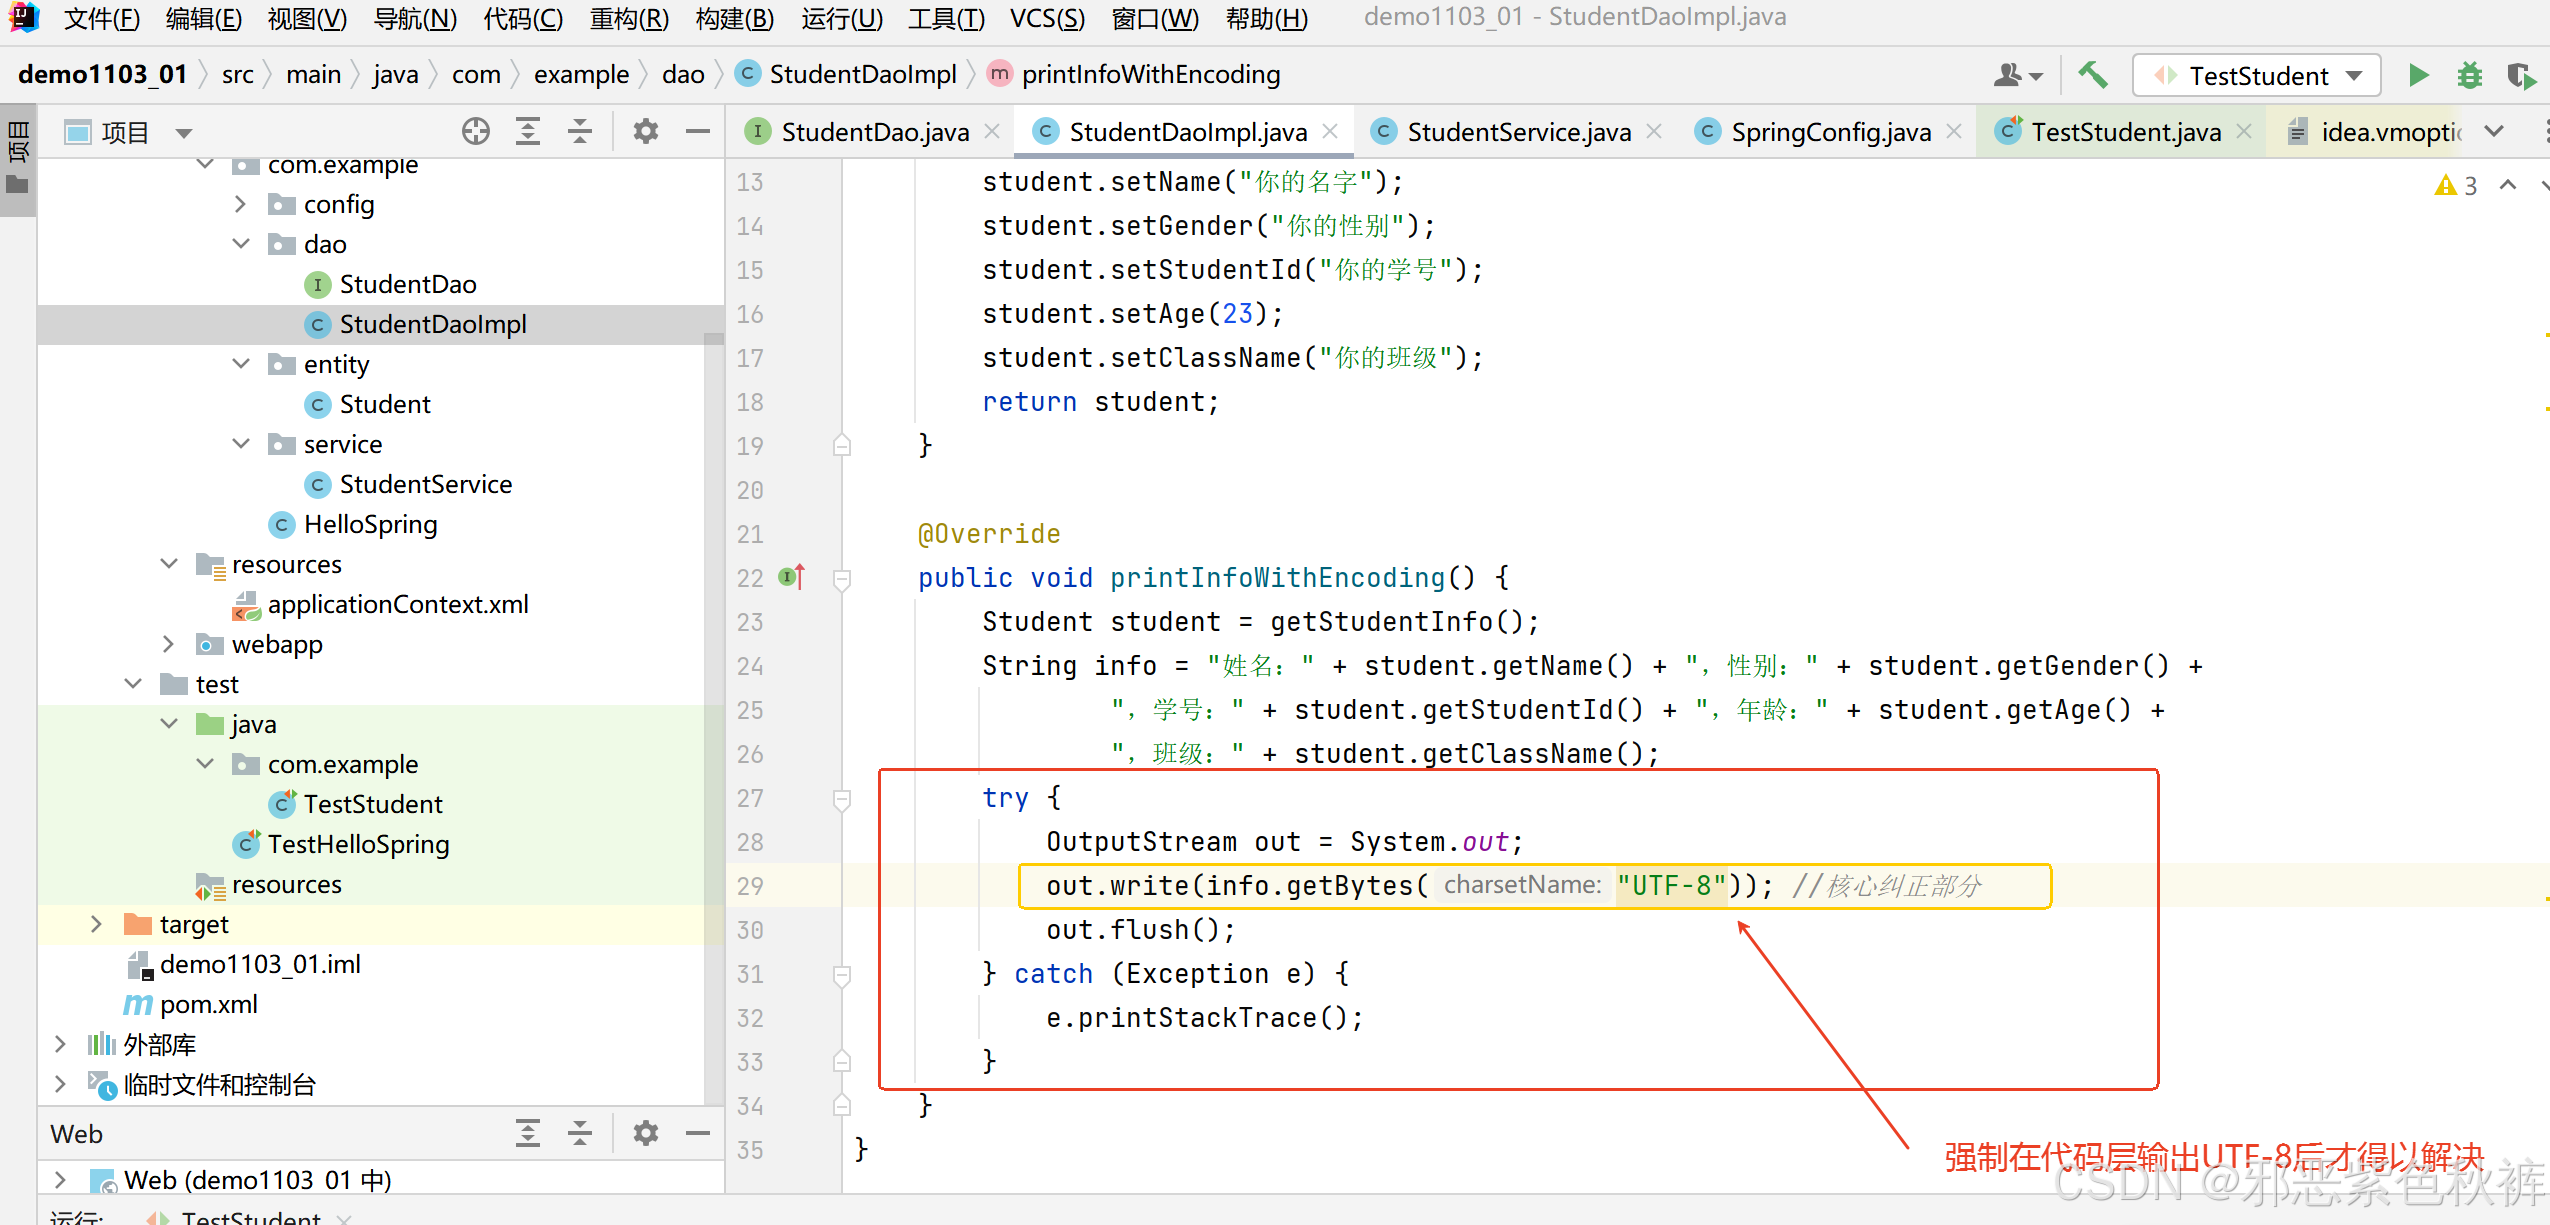The image size is (2550, 1225).
Task: Hide the project tool window with minus icon
Action: coord(698,132)
